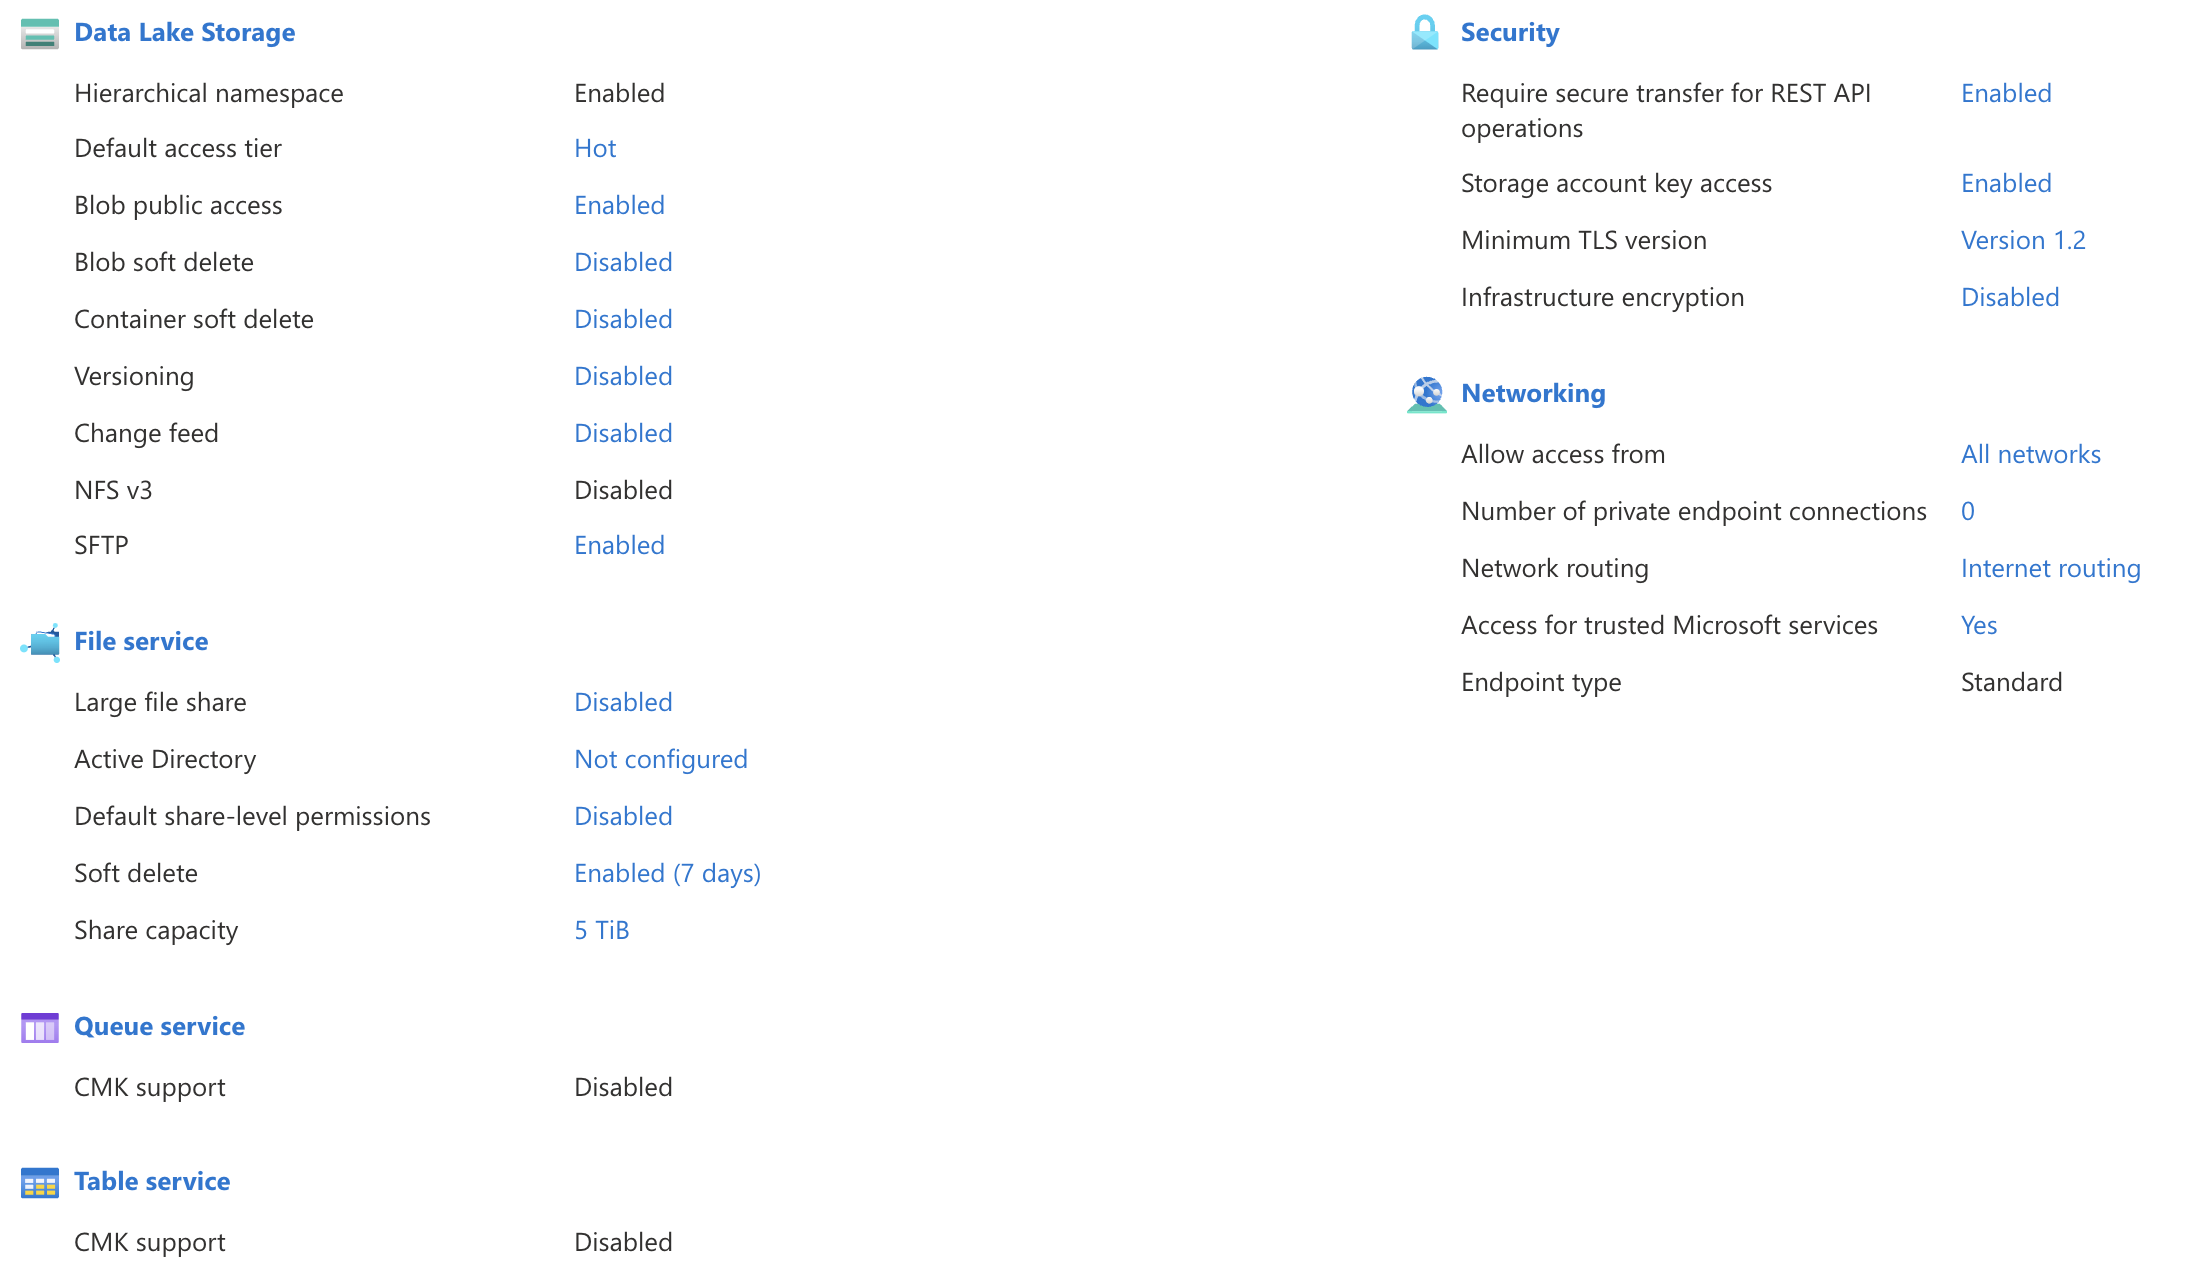Open the All networks access setting
Screen dimensions: 2186x1282
[x=2031, y=453]
